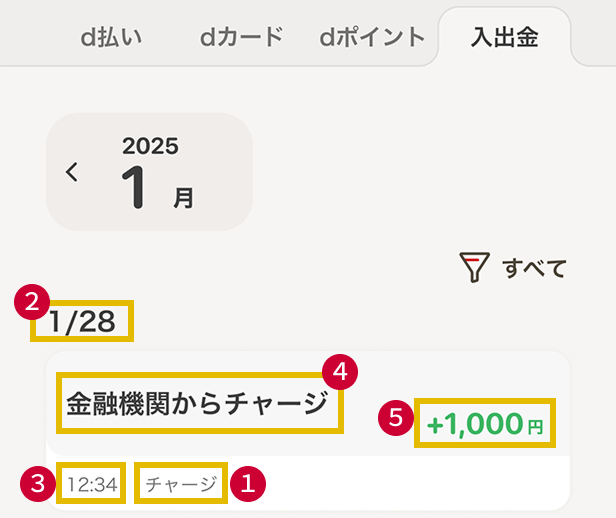Click the red number 5 badge
This screenshot has height=518, width=616.
click(398, 418)
